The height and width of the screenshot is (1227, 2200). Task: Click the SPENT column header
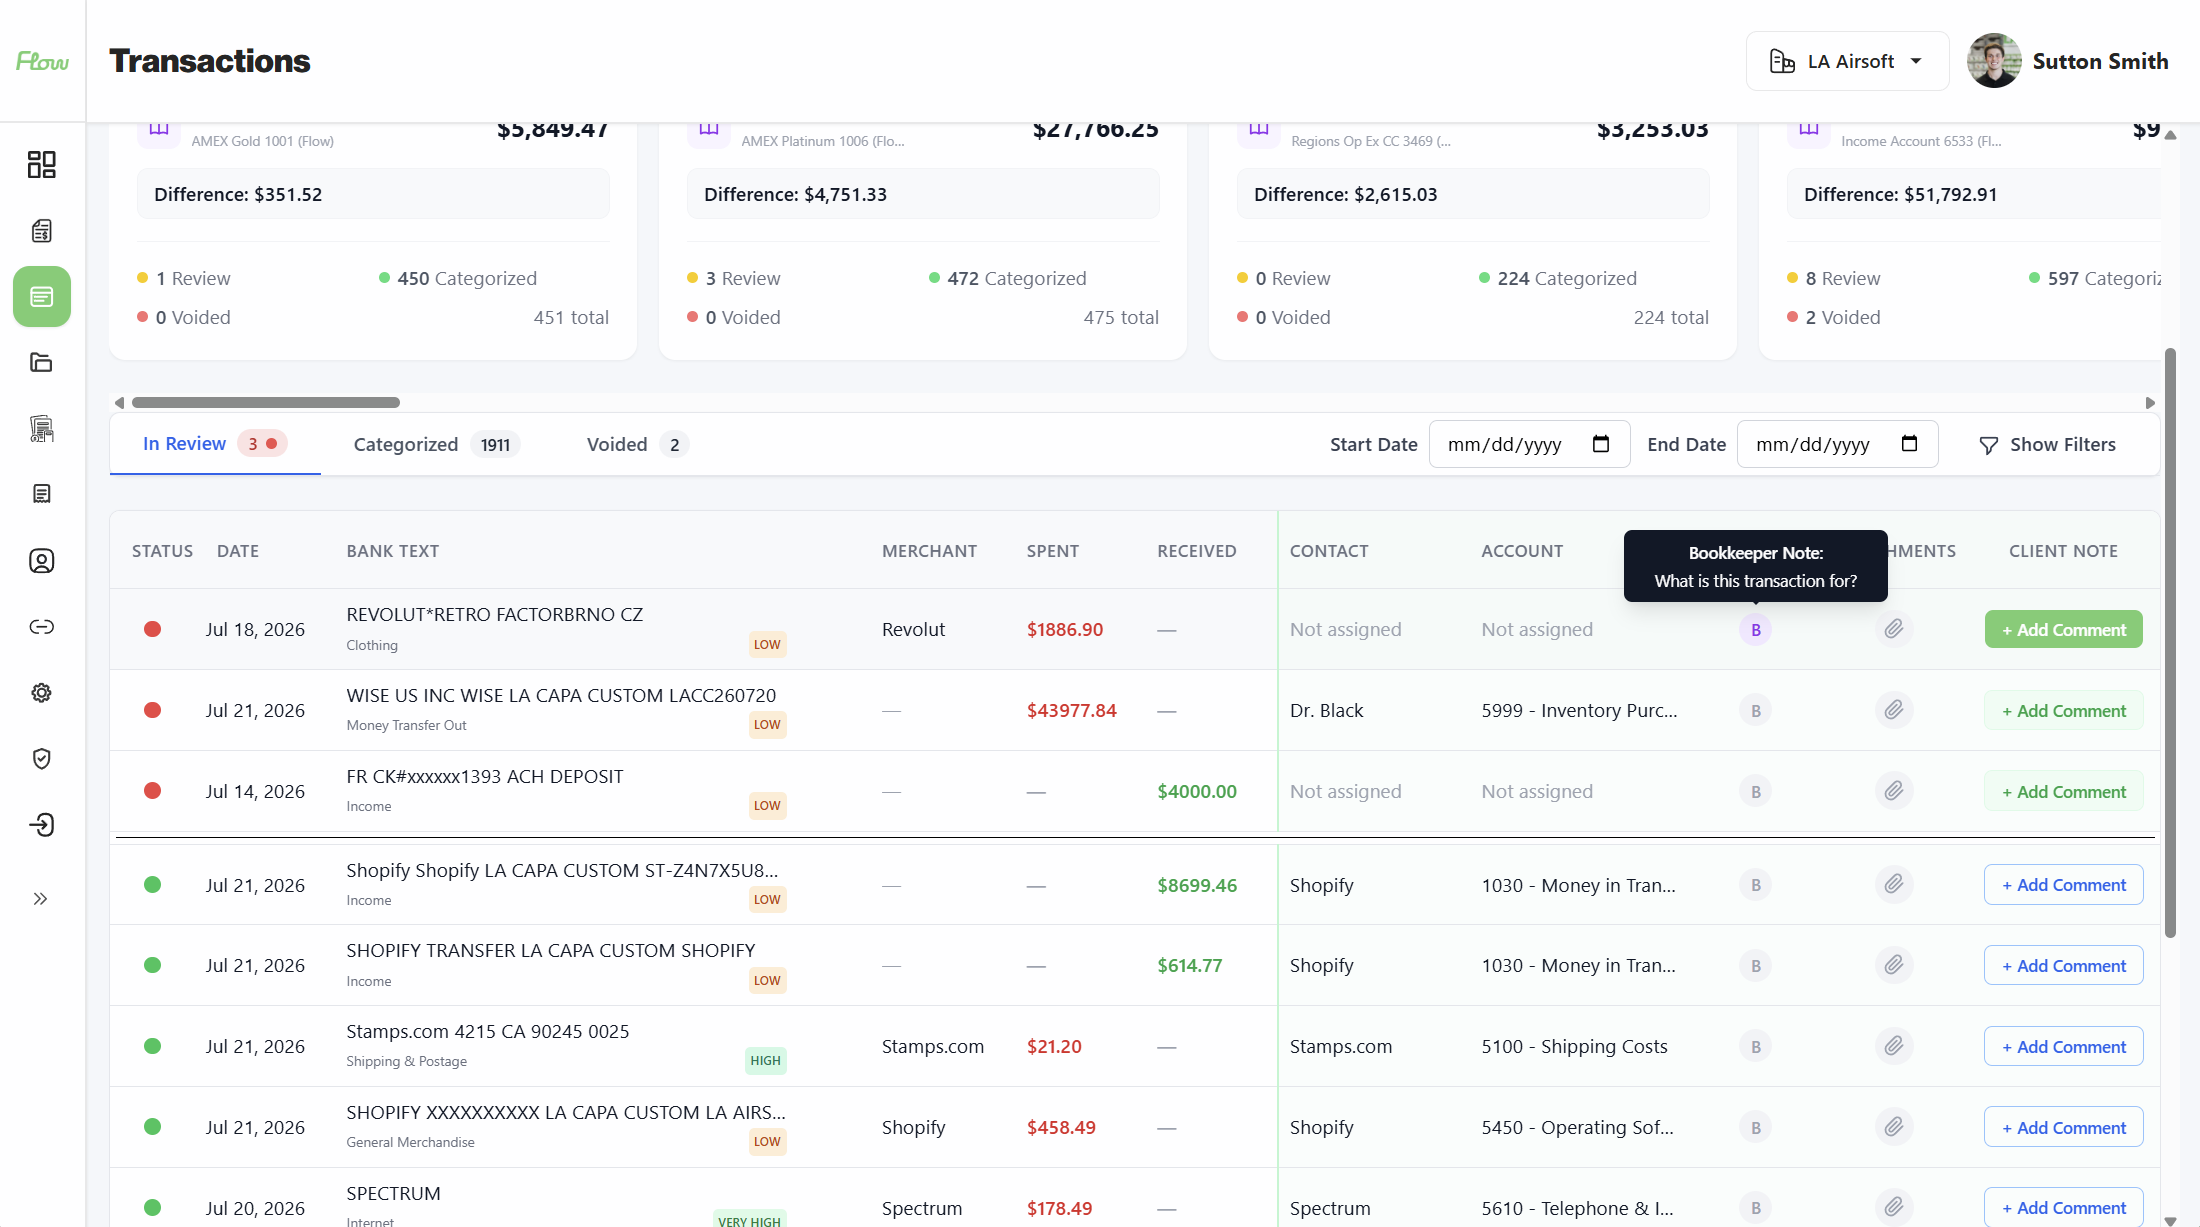(1052, 551)
